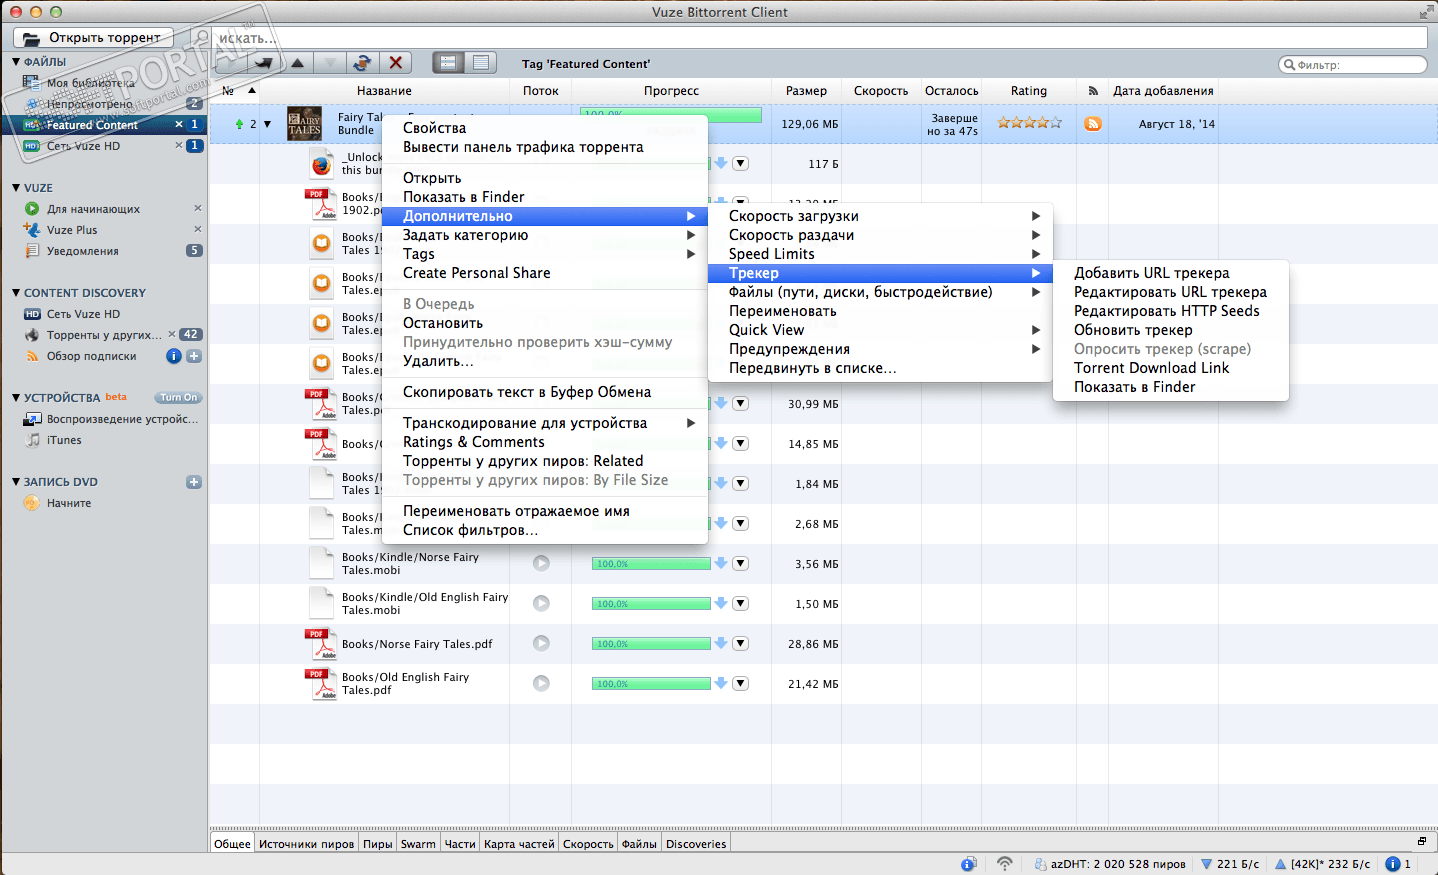Click progress bar of Old English Fairy Tales.pdf
This screenshot has width=1438, height=875.
coord(651,684)
